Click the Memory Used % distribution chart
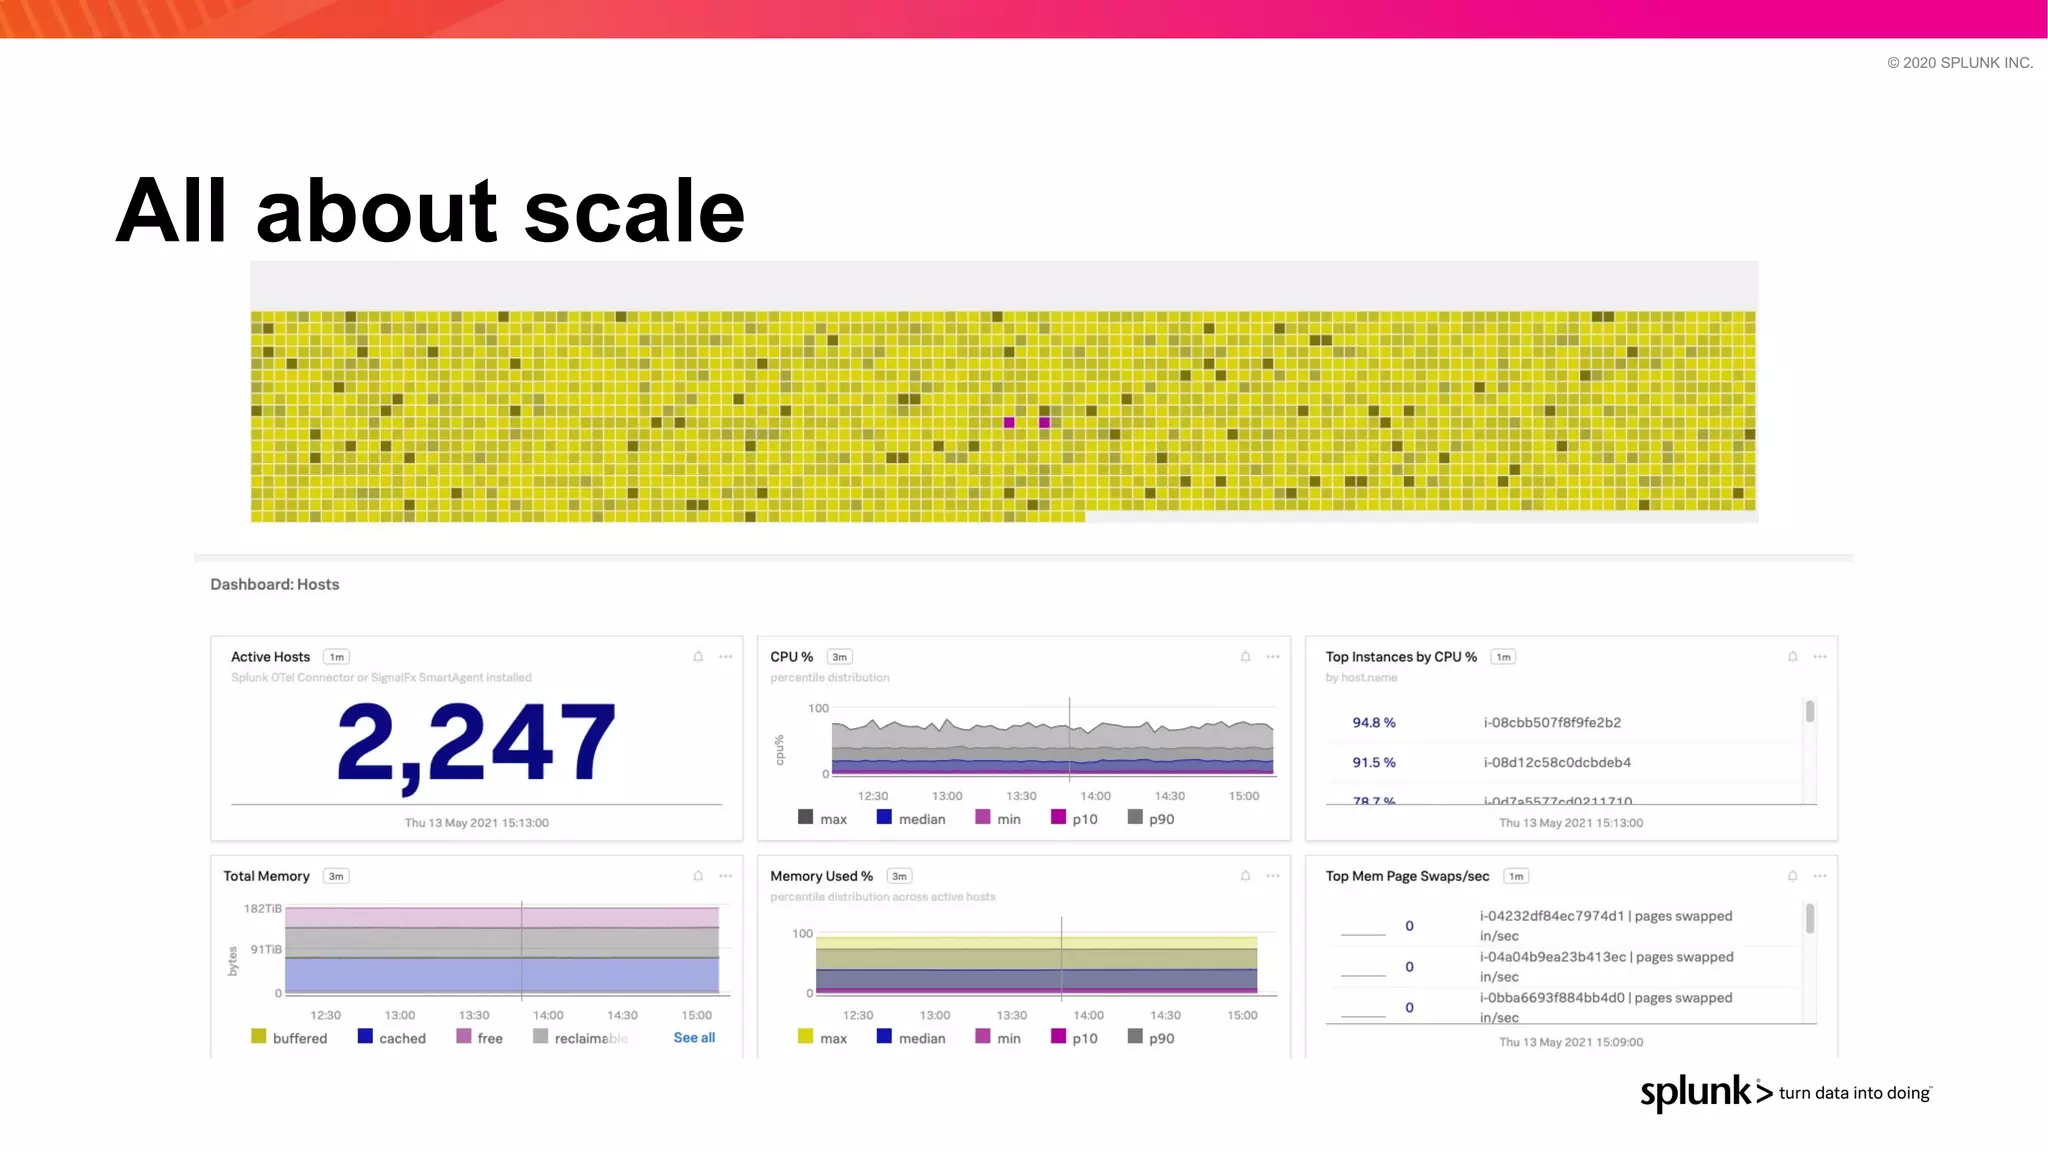 [1037, 964]
